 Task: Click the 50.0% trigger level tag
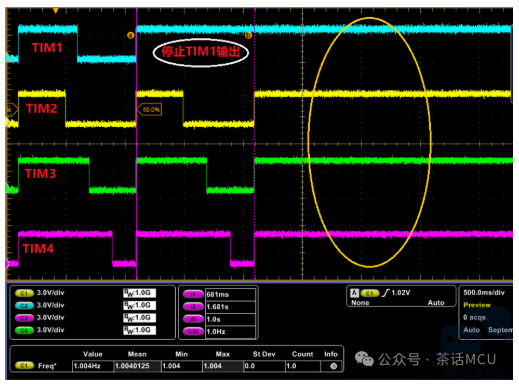149,109
